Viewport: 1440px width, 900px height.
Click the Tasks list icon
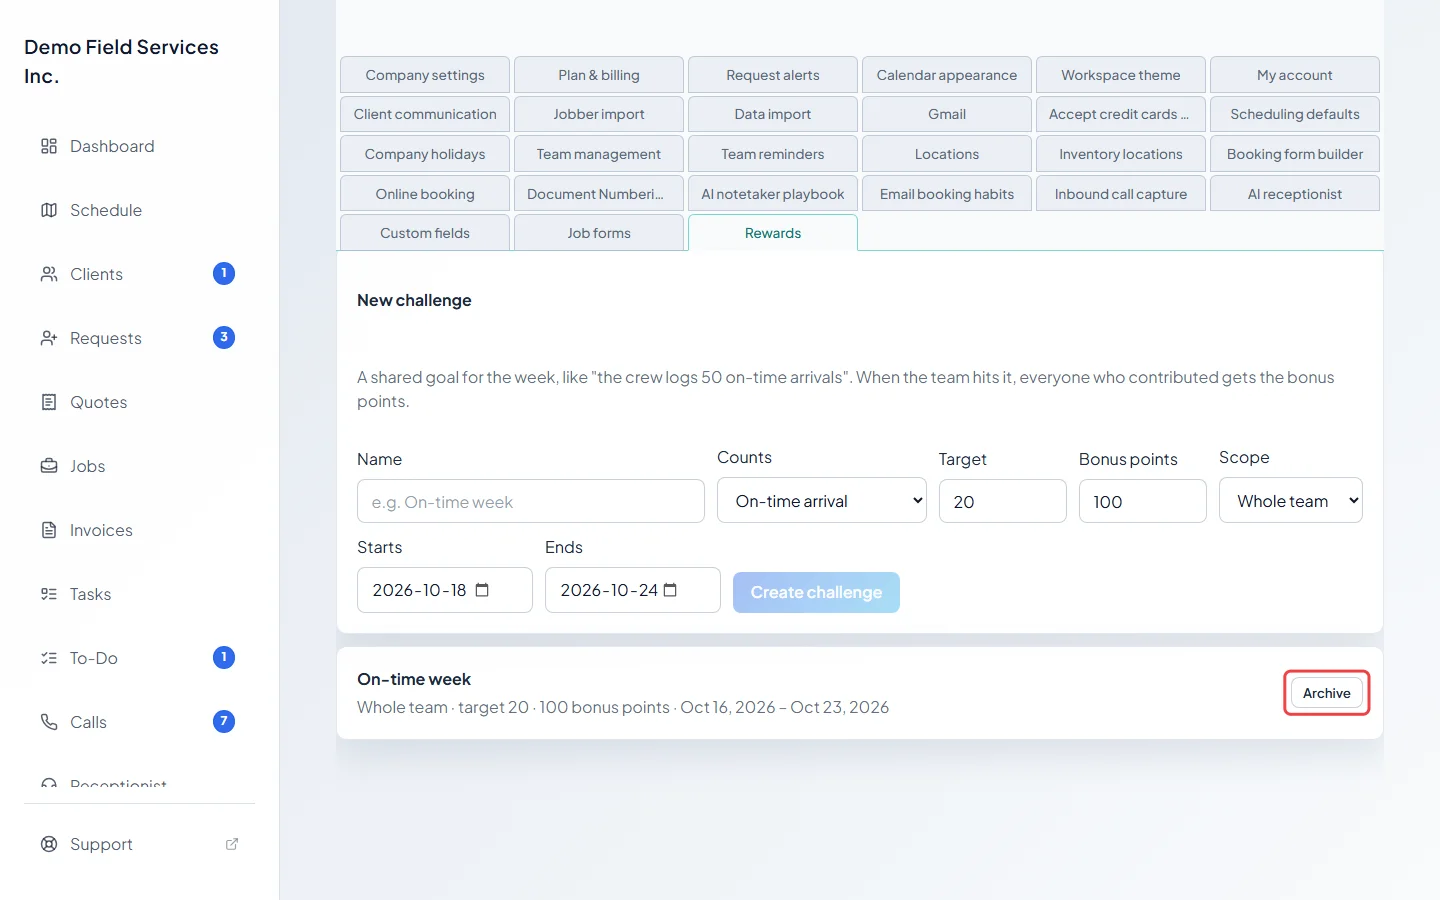(49, 594)
